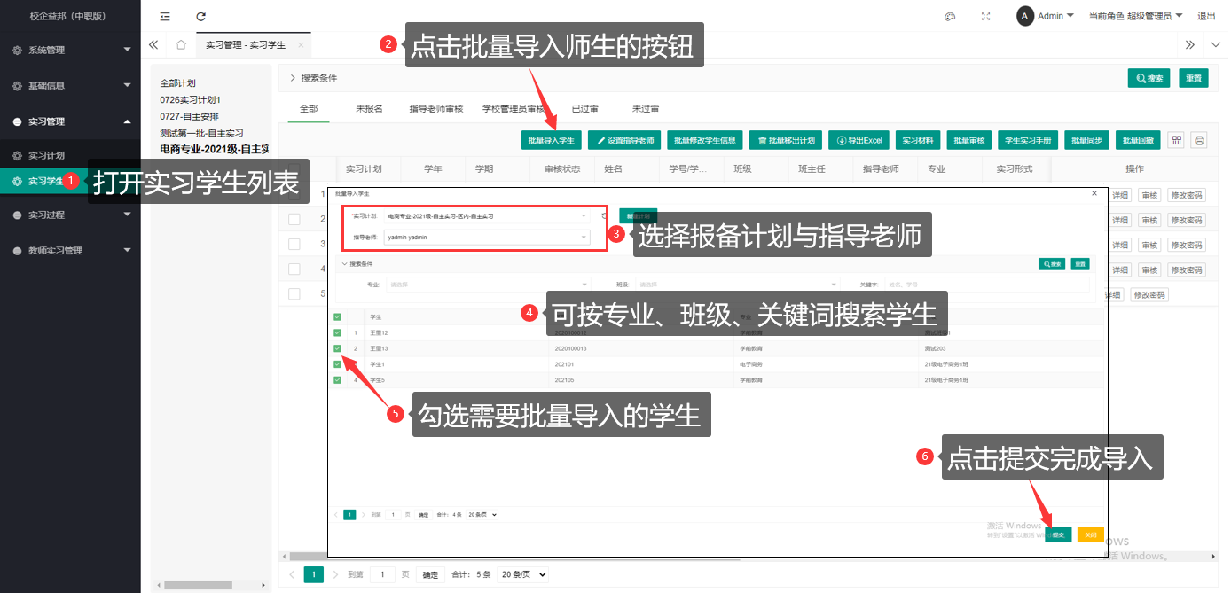Toggle fullscreen mode icon
This screenshot has height=594, width=1232.
point(986,16)
